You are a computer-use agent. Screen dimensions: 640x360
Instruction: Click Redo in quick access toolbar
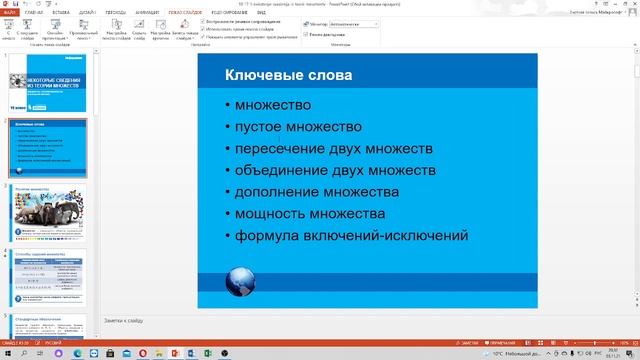38,4
